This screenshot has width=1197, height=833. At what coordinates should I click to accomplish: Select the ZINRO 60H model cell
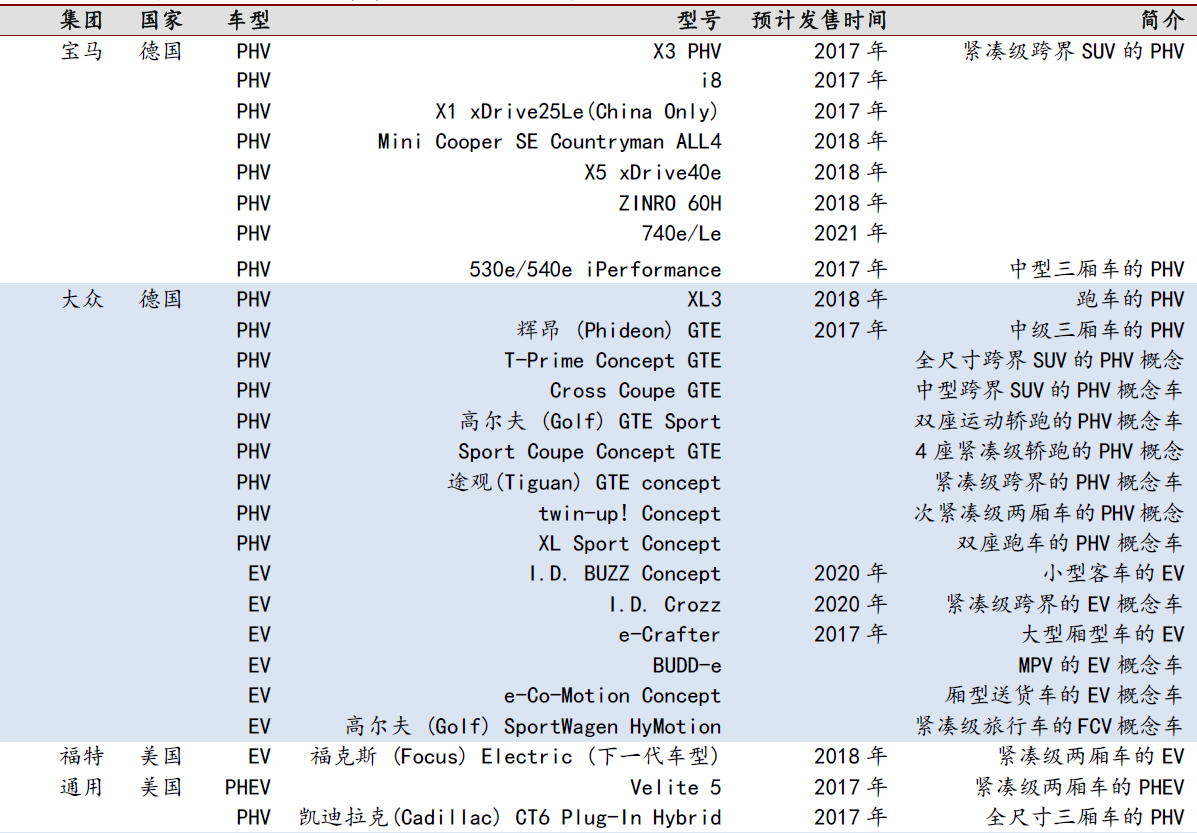669,203
